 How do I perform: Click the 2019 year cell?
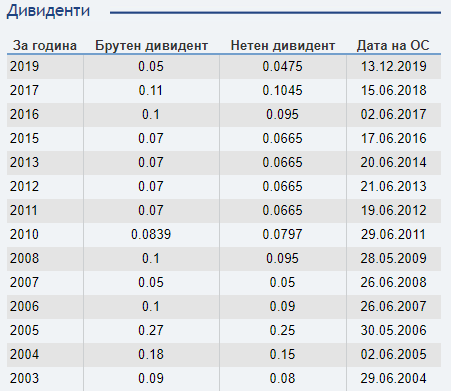click(x=24, y=66)
